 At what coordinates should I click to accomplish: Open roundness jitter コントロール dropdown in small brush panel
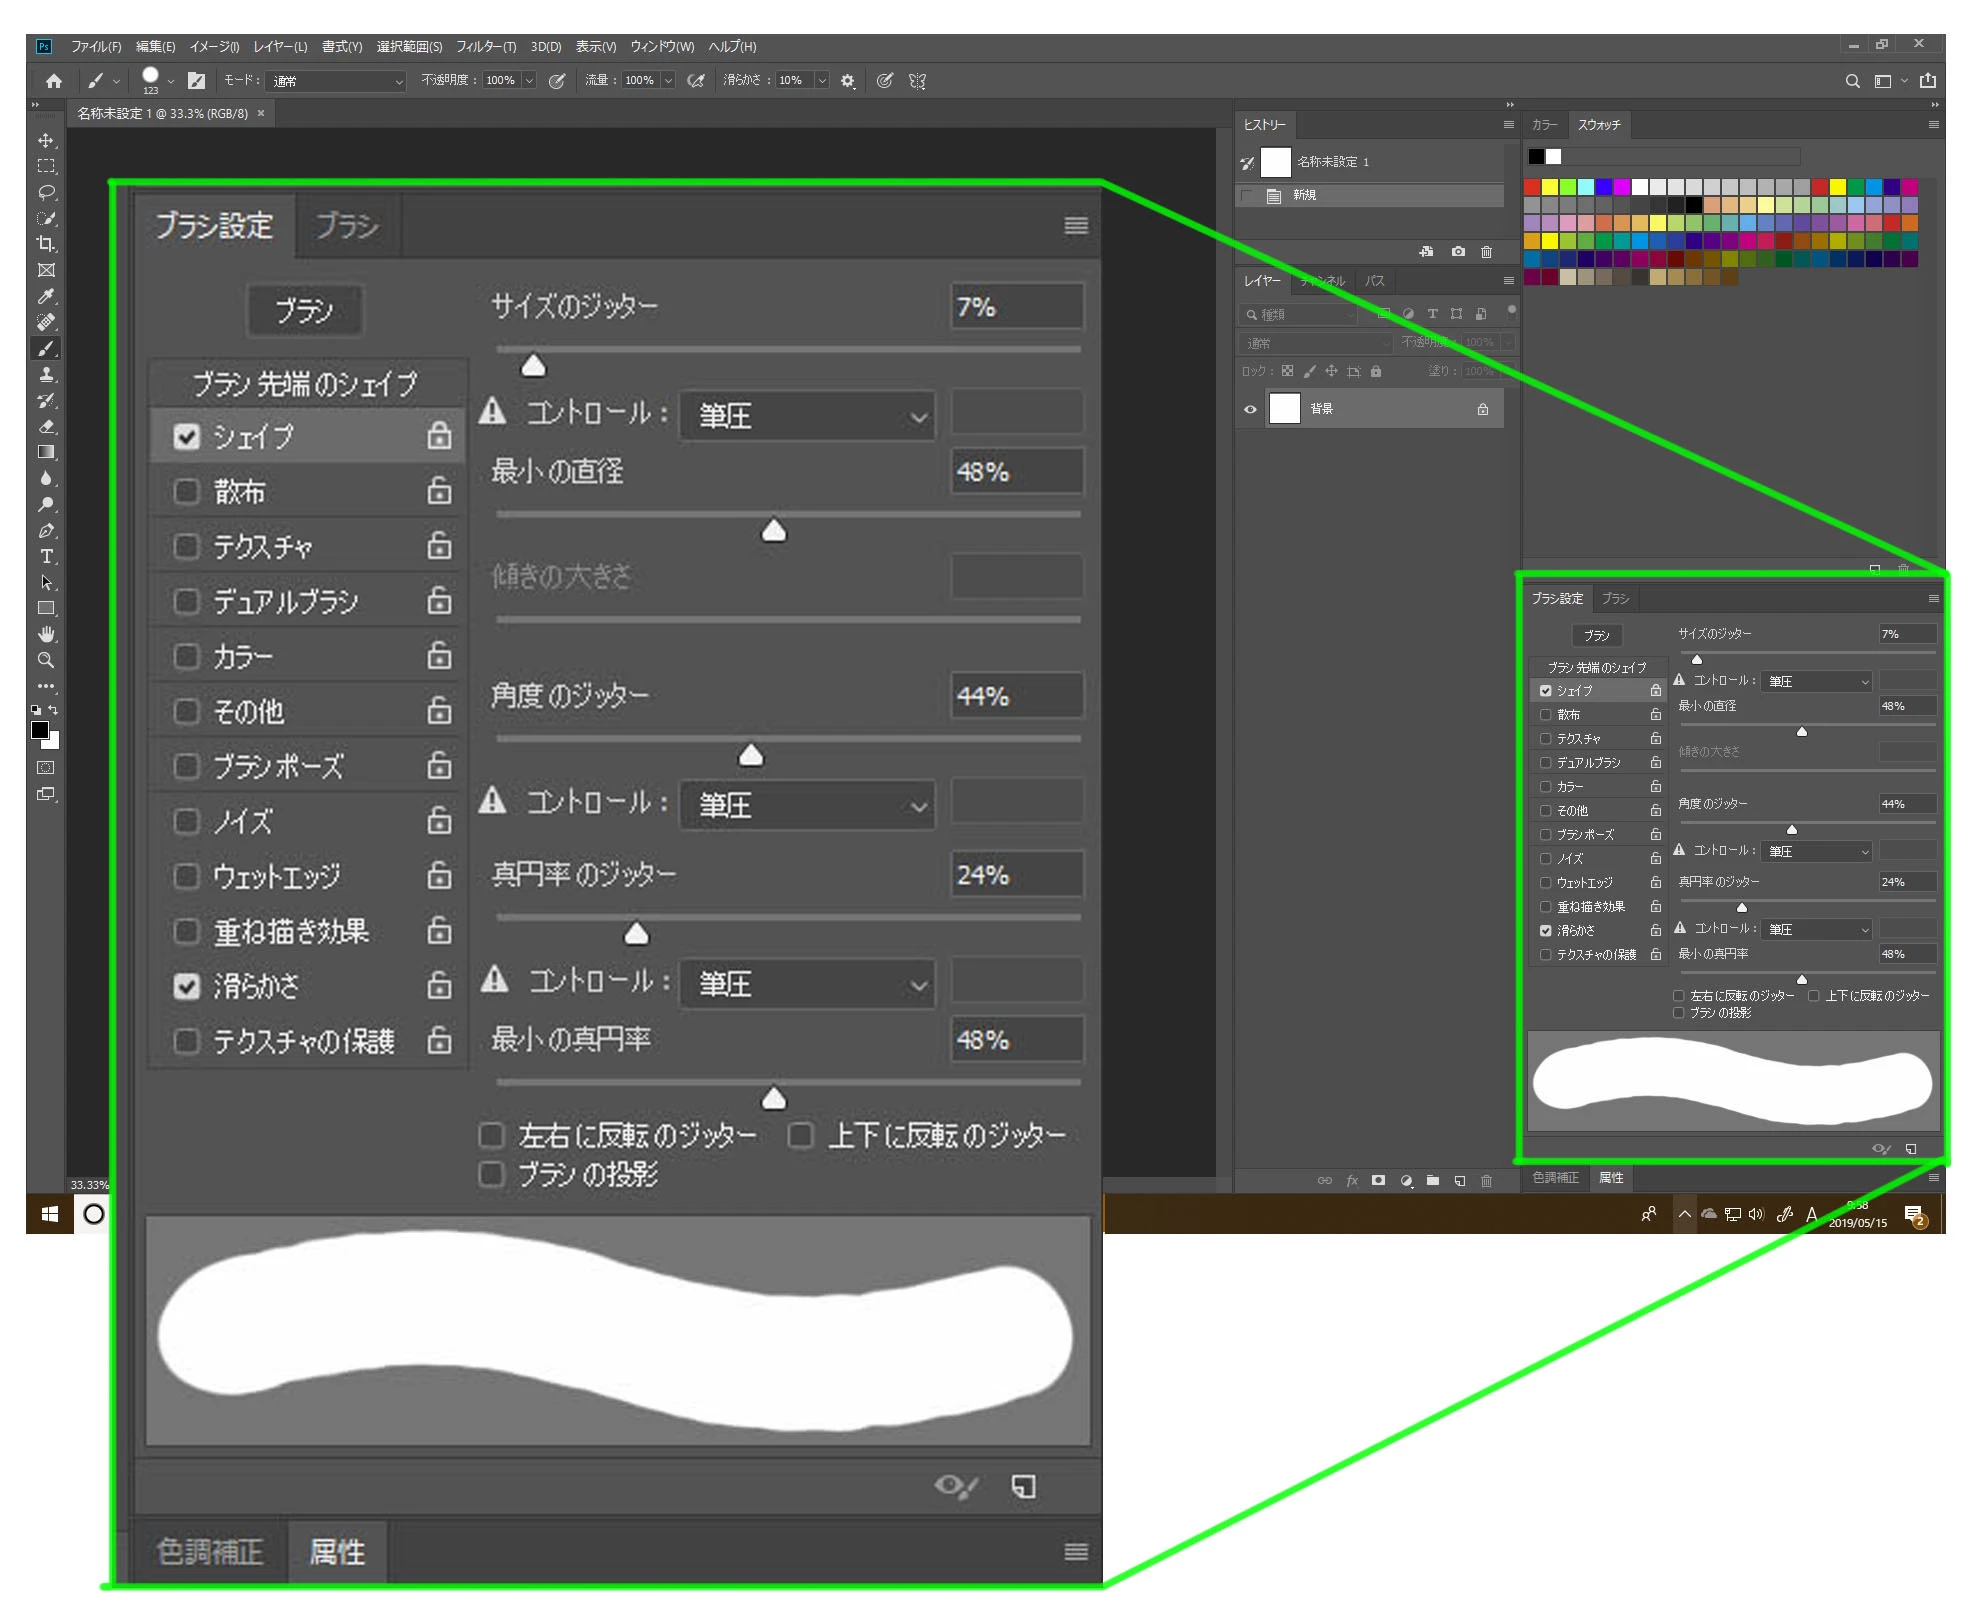point(1816,930)
